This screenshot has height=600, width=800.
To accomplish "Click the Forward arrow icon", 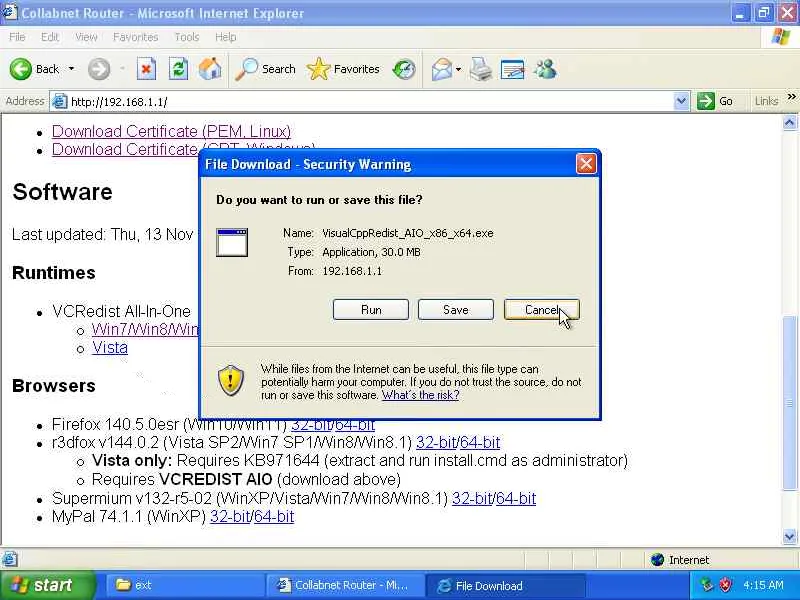I will (98, 69).
